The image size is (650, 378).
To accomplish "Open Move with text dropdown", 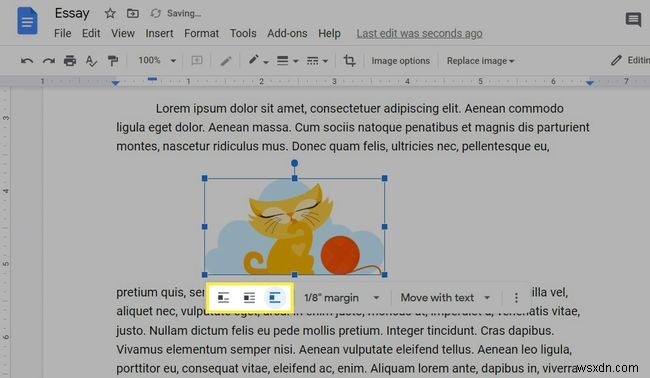I will (445, 298).
